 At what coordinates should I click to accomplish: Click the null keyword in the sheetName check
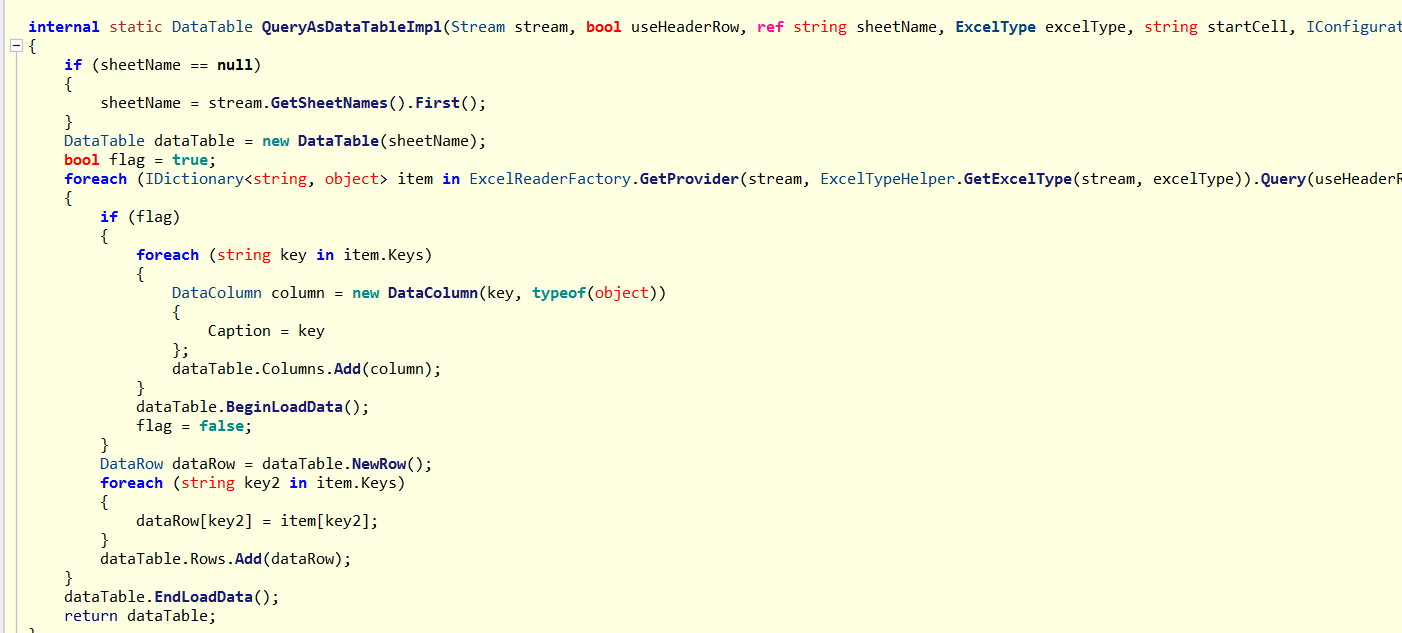[235, 65]
